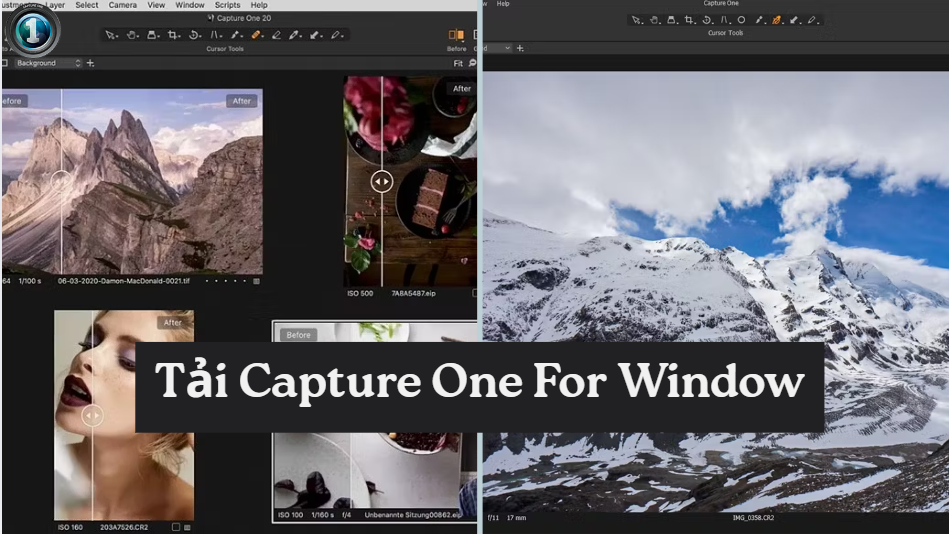
Task: Click the After label on mountain photo
Action: click(242, 101)
